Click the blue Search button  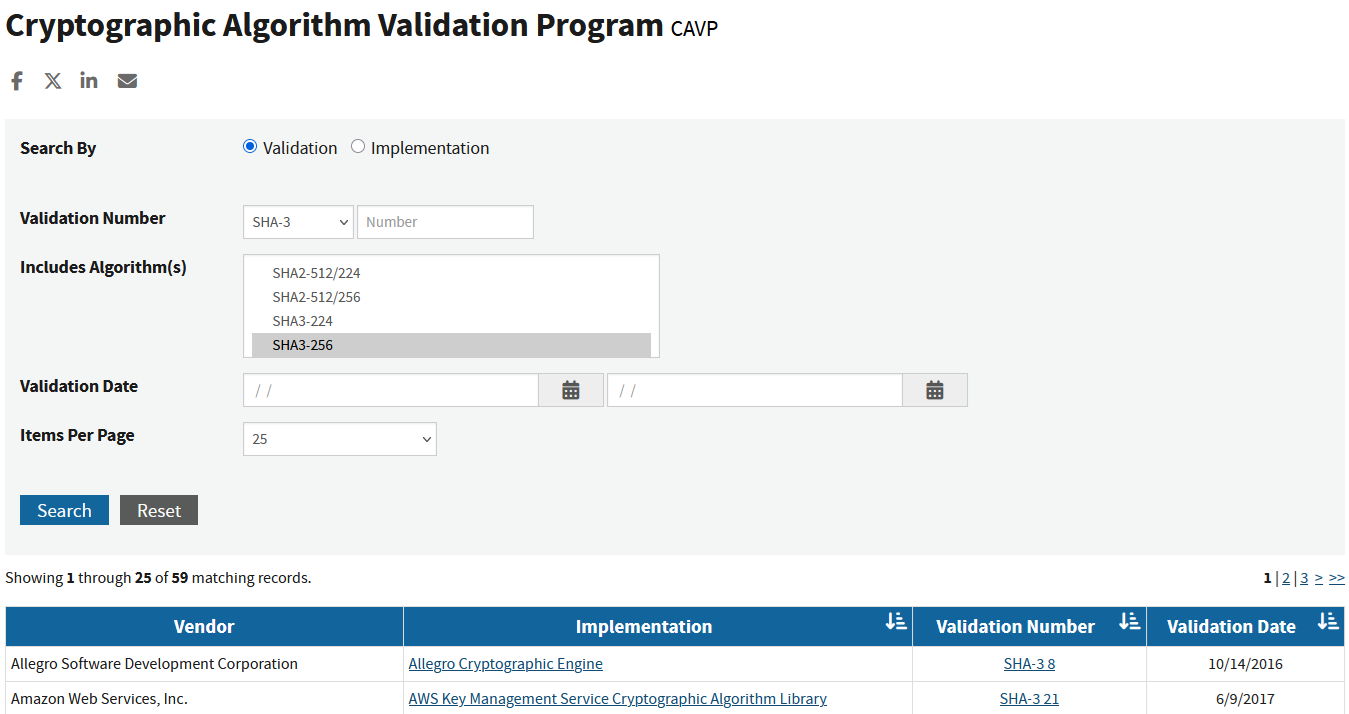click(x=64, y=510)
